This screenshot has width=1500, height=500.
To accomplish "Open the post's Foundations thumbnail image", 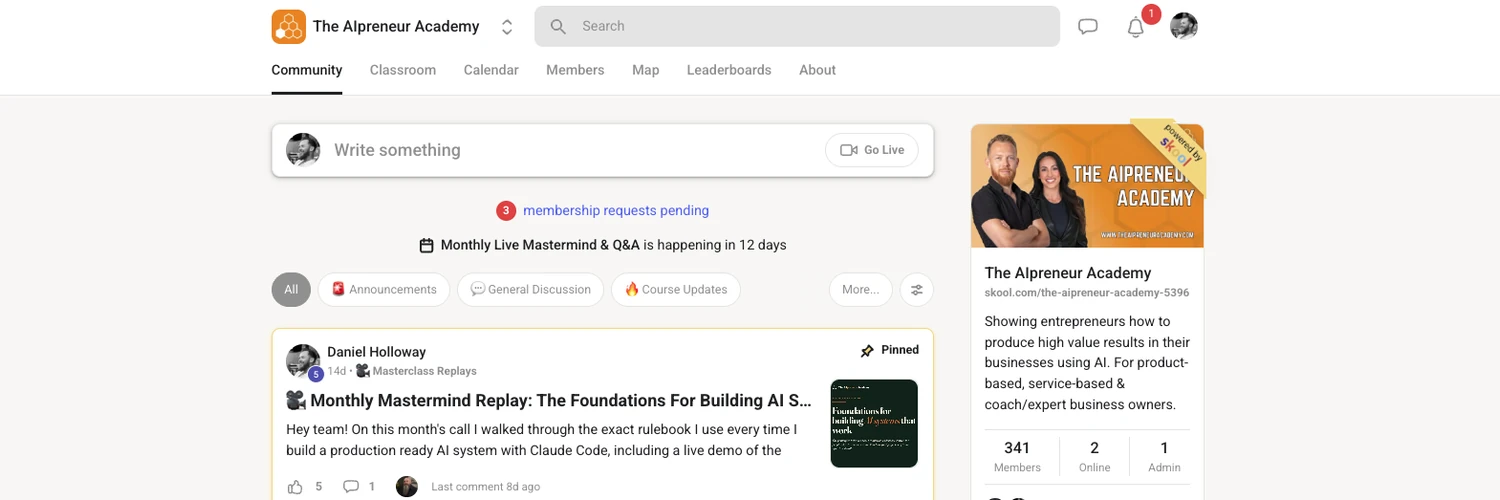I will point(874,423).
